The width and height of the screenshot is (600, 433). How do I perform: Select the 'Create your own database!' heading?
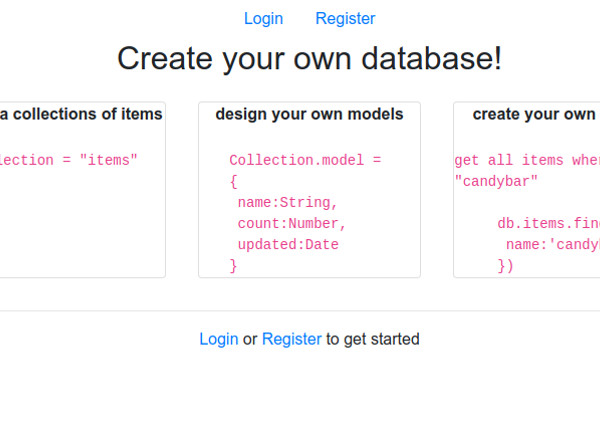point(309,58)
